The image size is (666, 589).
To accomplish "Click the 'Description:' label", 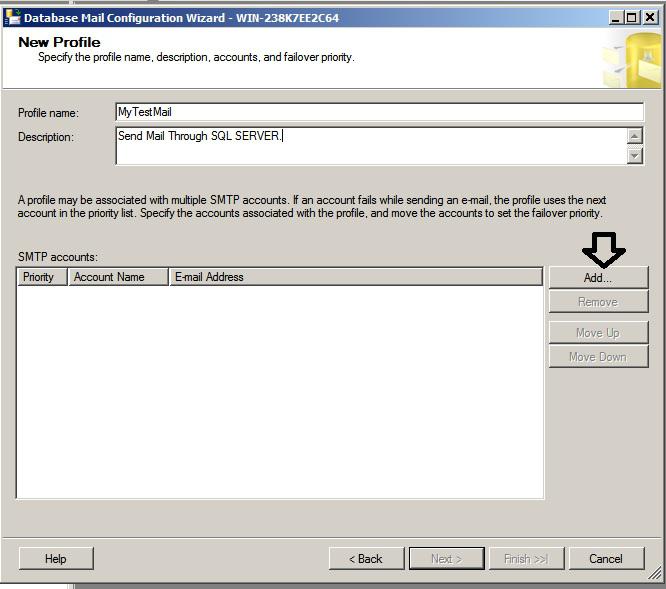I will 46,137.
